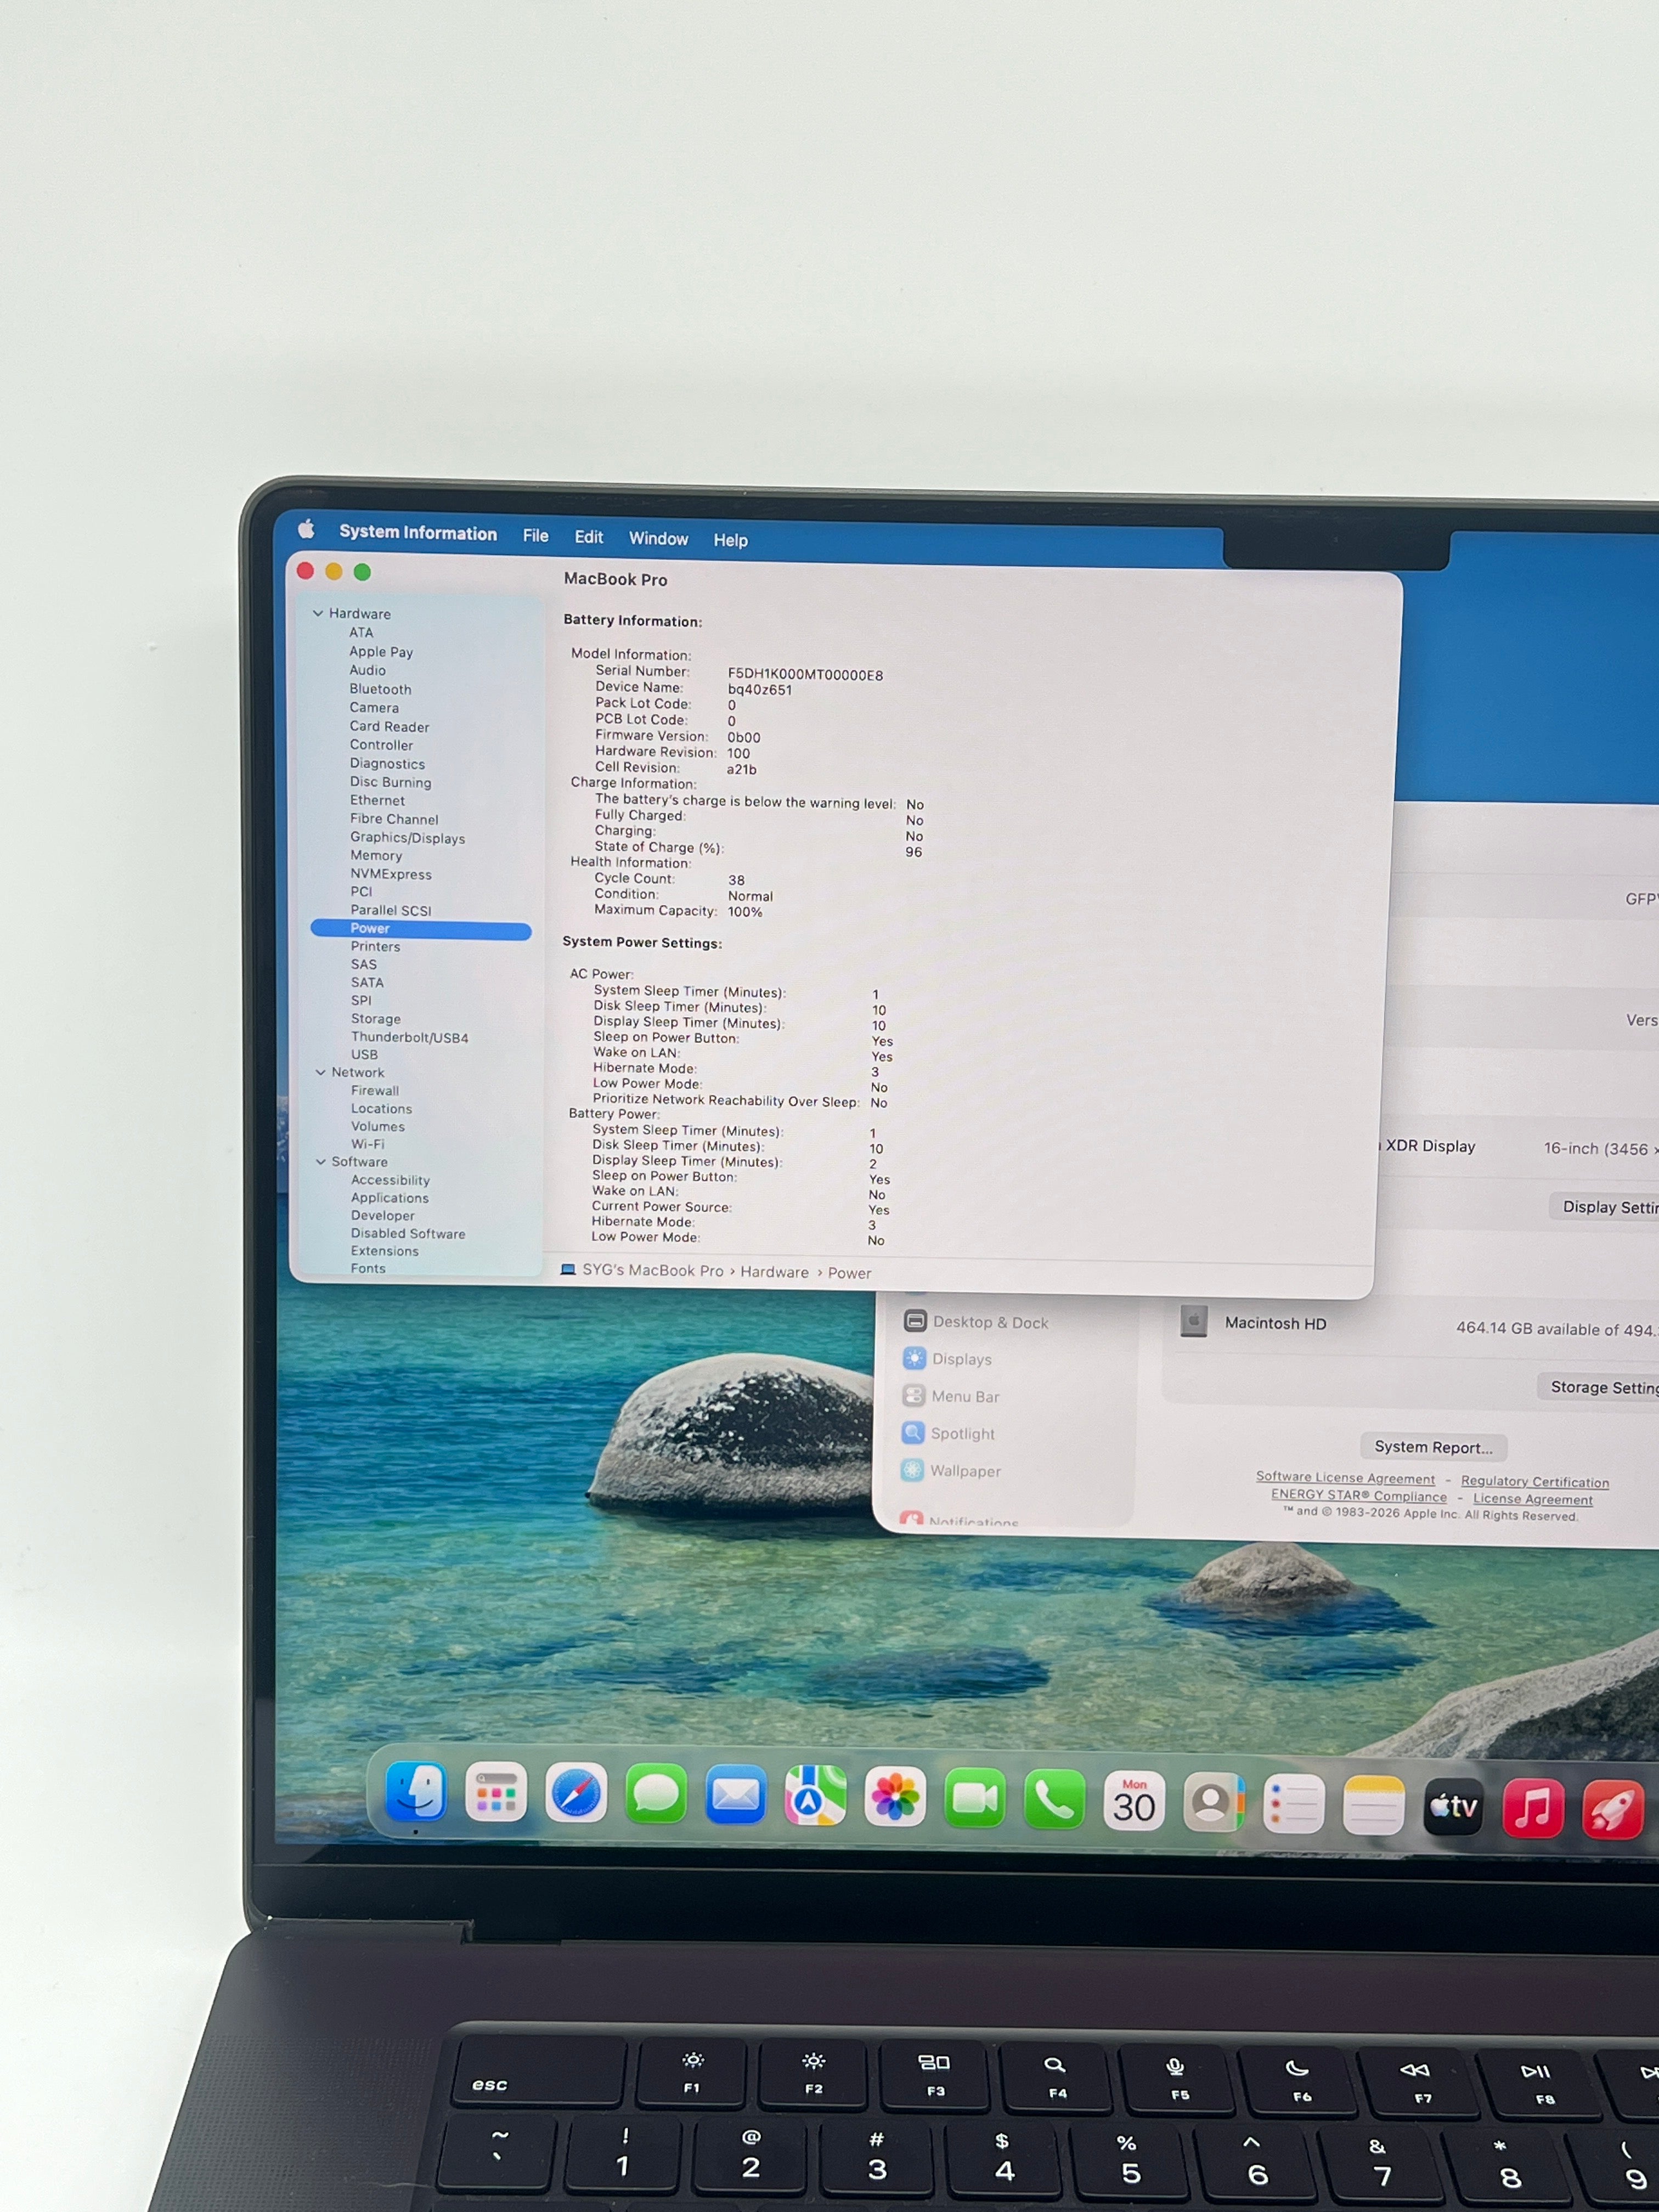Open the Regulatory Certification link
This screenshot has width=1659, height=2212.
point(1535,1481)
